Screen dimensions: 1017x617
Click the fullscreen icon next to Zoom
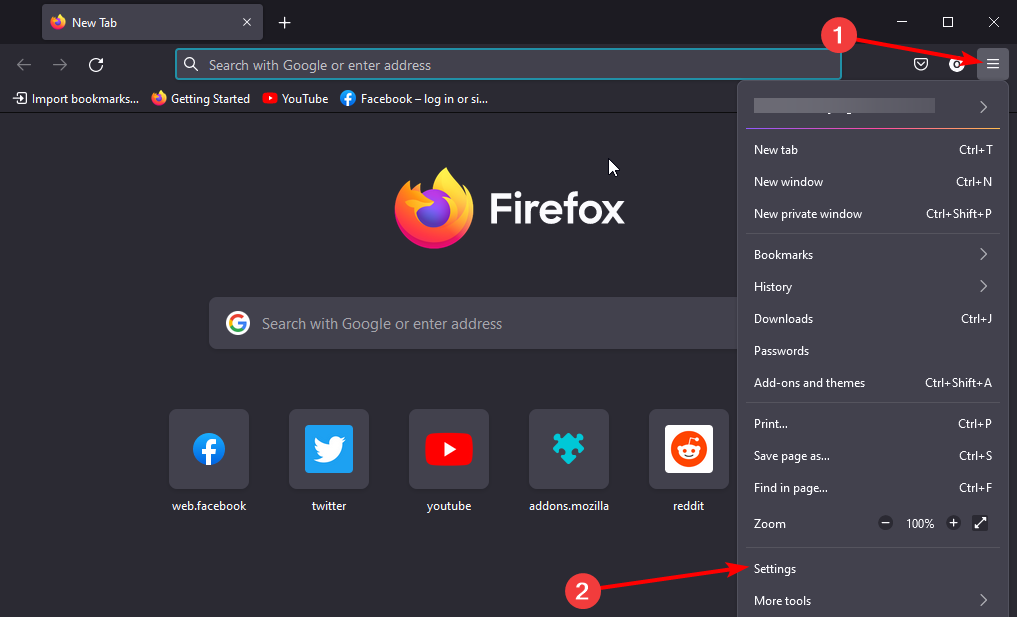(x=979, y=523)
